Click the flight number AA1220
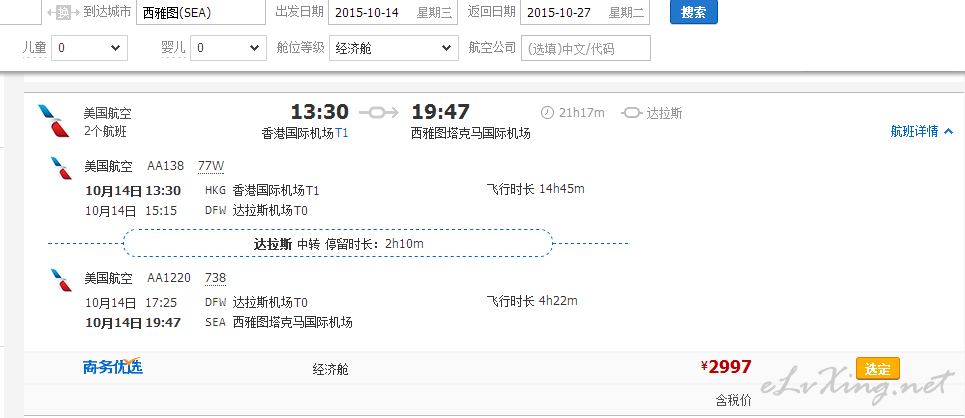Screen dimensions: 965x418 (x=169, y=278)
